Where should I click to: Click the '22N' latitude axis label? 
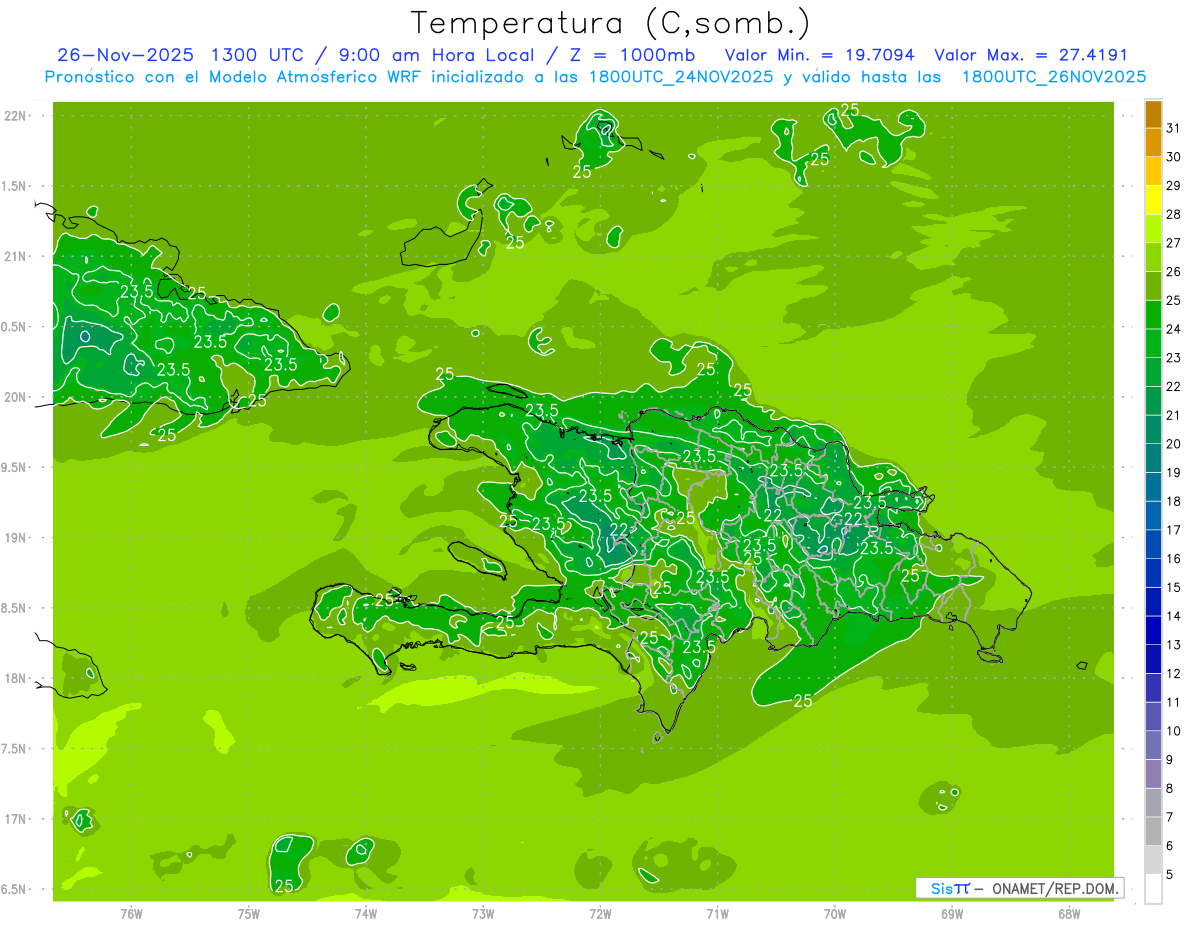tap(16, 116)
